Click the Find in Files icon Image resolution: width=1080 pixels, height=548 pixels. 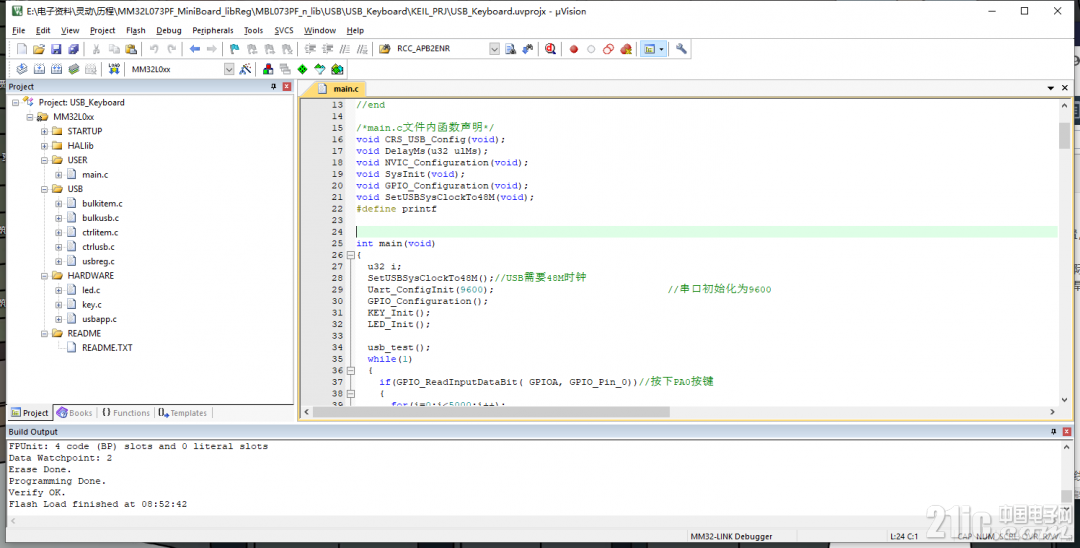point(385,49)
